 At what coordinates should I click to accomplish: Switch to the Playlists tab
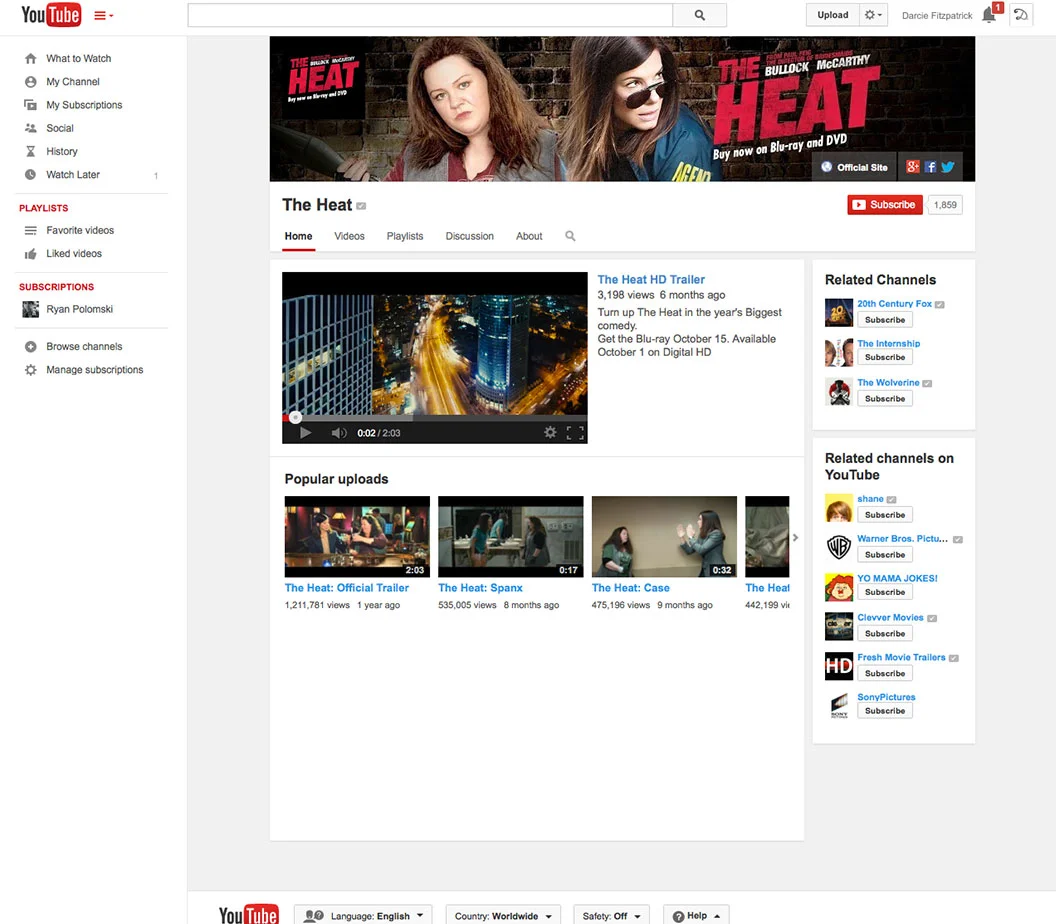tap(405, 236)
